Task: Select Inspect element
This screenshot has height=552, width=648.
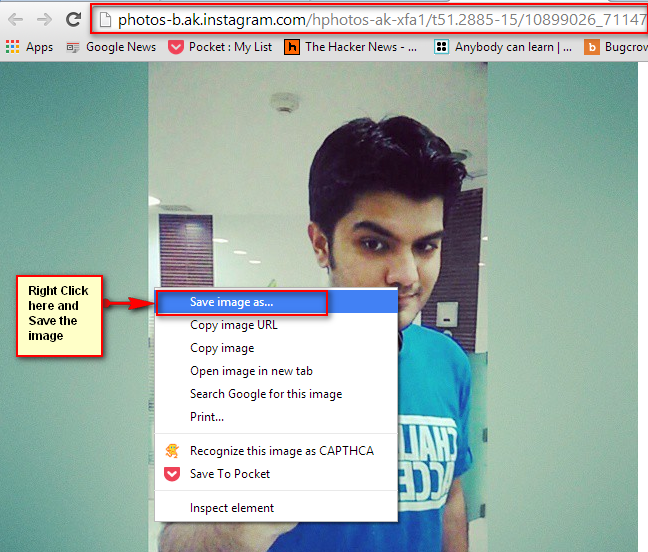Action: [276, 508]
